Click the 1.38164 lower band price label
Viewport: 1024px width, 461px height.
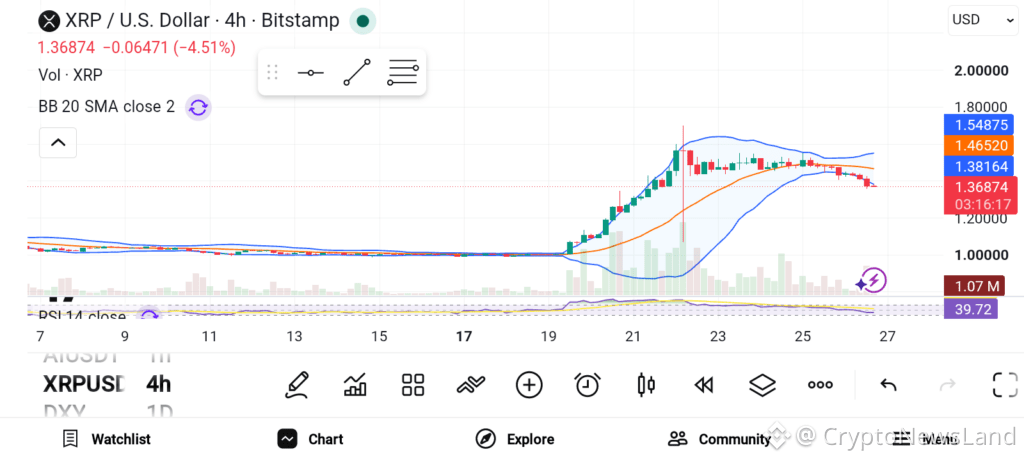coord(979,167)
